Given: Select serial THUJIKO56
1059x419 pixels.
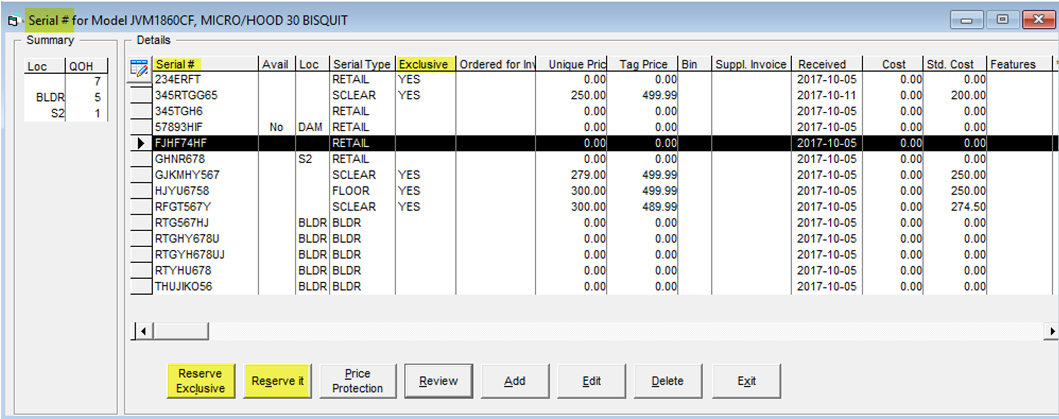Looking at the screenshot, I should pyautogui.click(x=205, y=287).
